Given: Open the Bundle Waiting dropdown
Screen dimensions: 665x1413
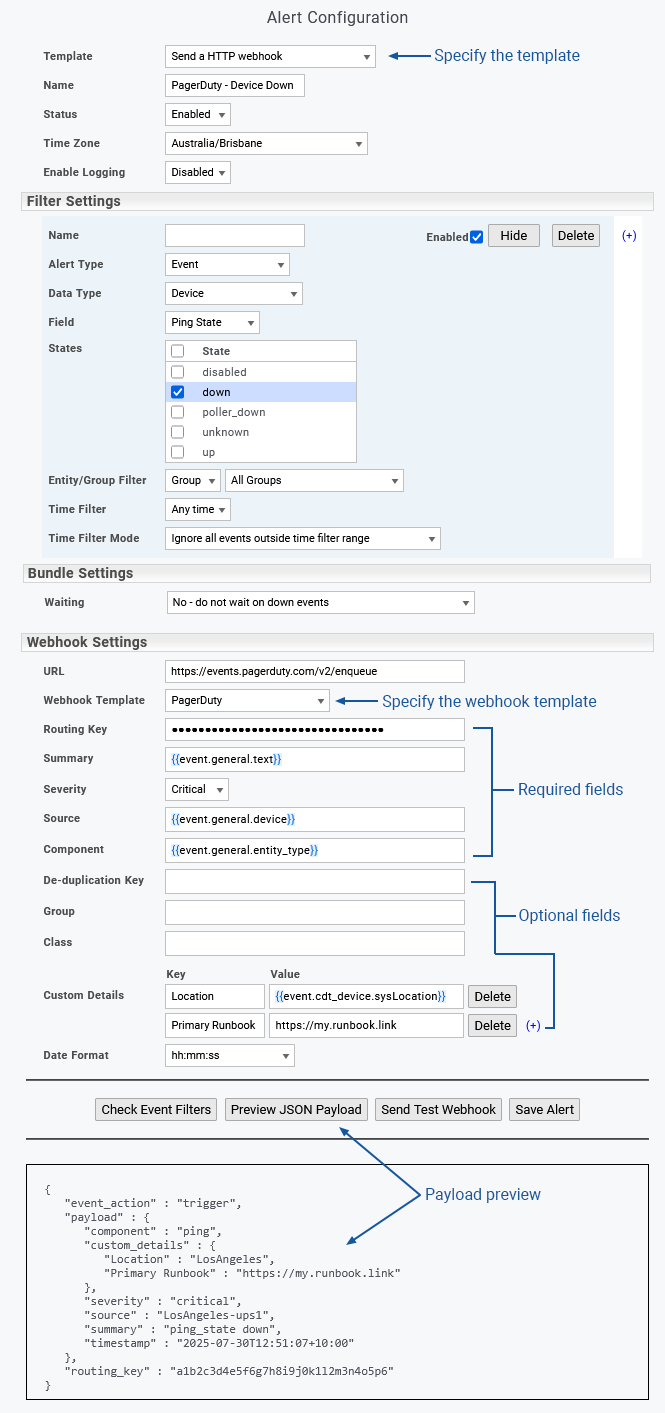Looking at the screenshot, I should [x=320, y=603].
